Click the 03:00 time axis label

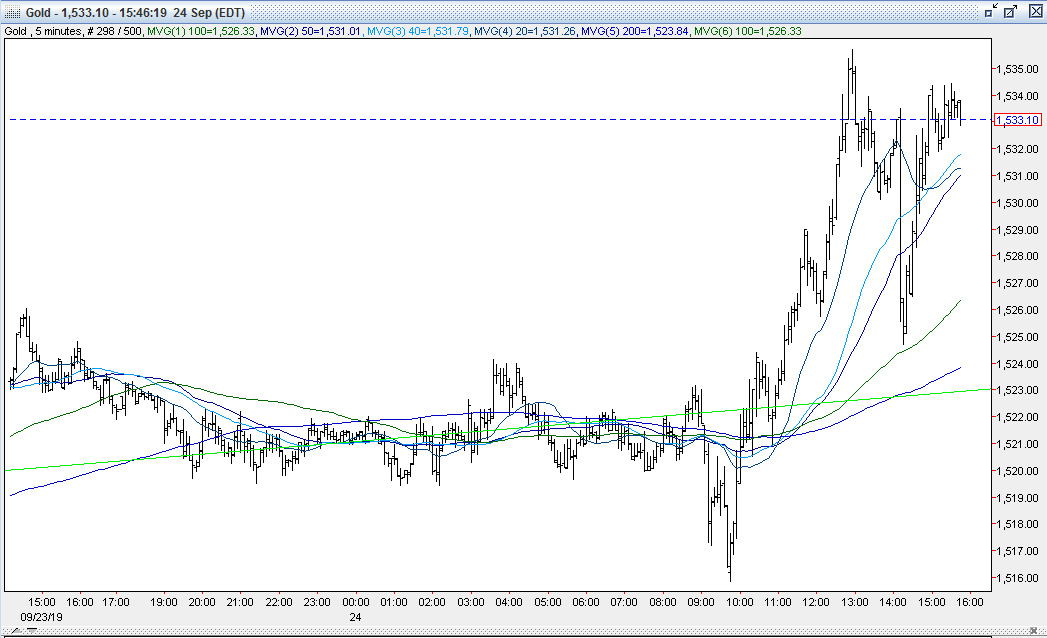click(x=470, y=602)
